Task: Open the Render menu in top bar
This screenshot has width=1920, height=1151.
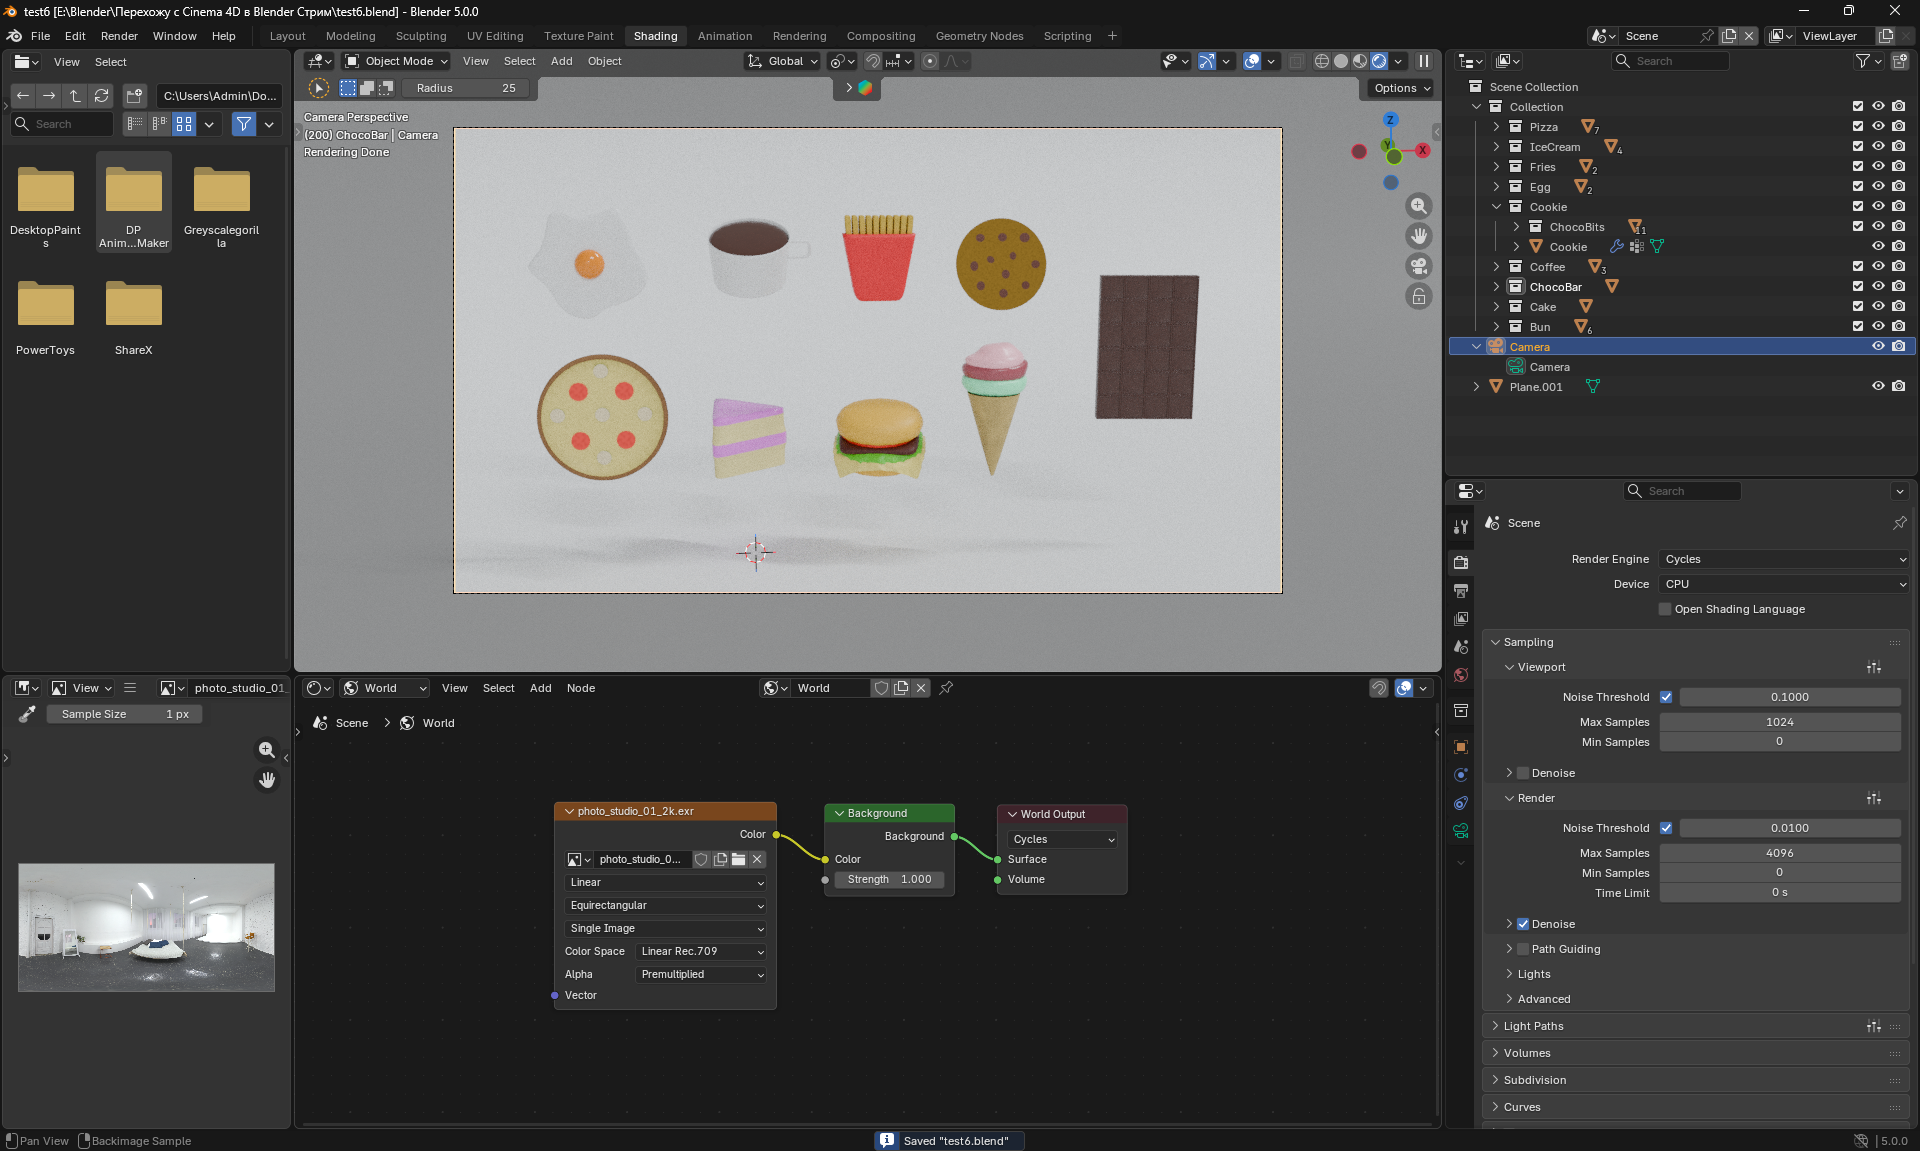Action: click(x=119, y=36)
